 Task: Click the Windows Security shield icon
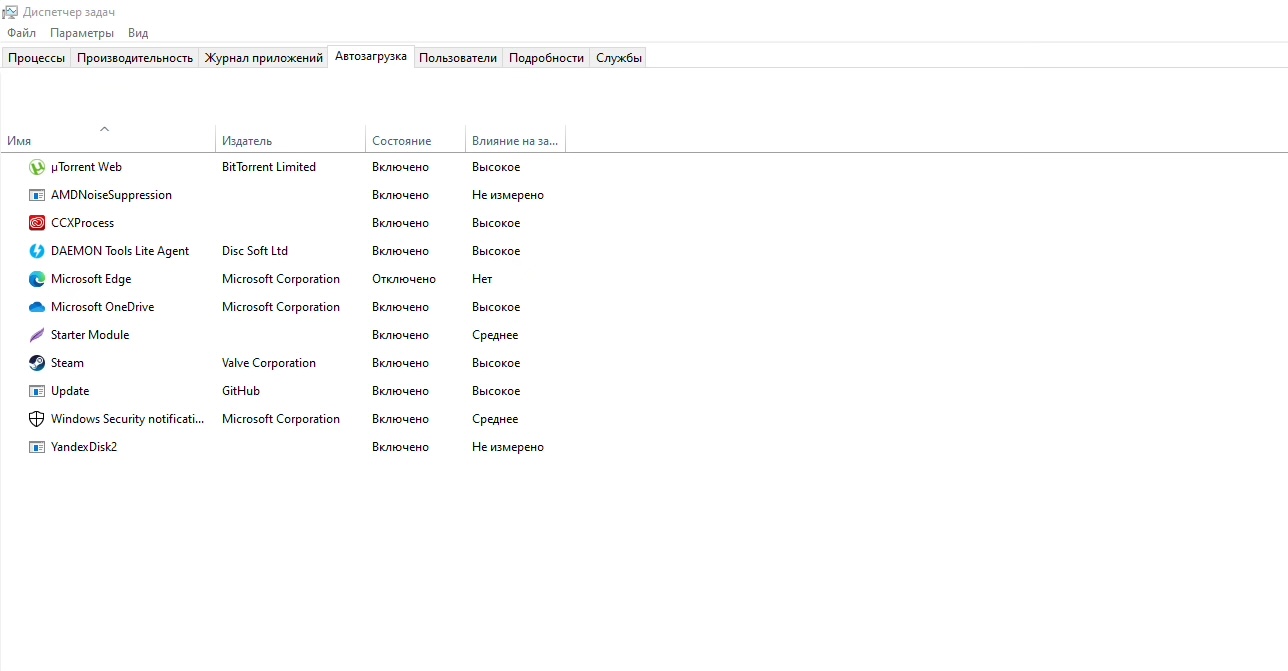(x=37, y=419)
